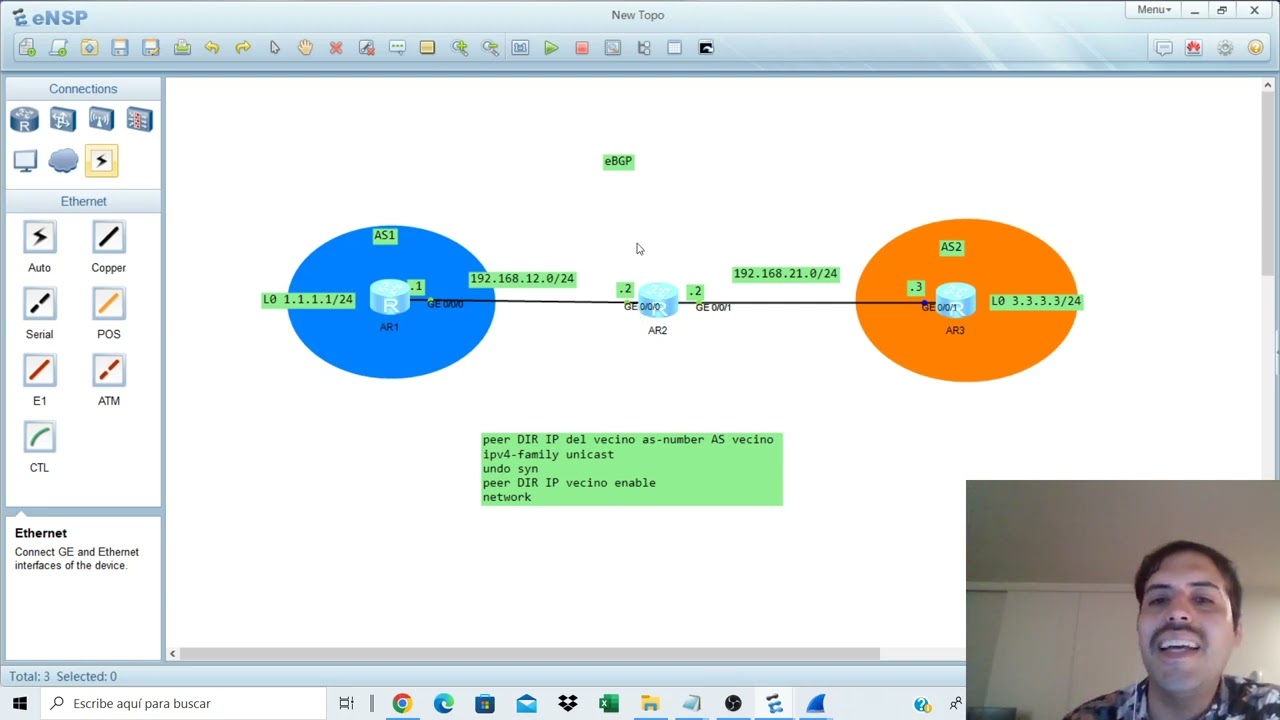Click the left scroll arrow under canvas
The image size is (1280, 720).
point(172,654)
